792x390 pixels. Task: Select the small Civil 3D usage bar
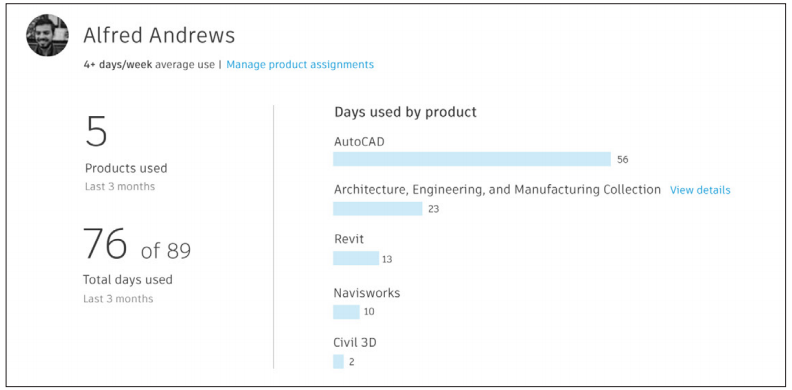338,362
